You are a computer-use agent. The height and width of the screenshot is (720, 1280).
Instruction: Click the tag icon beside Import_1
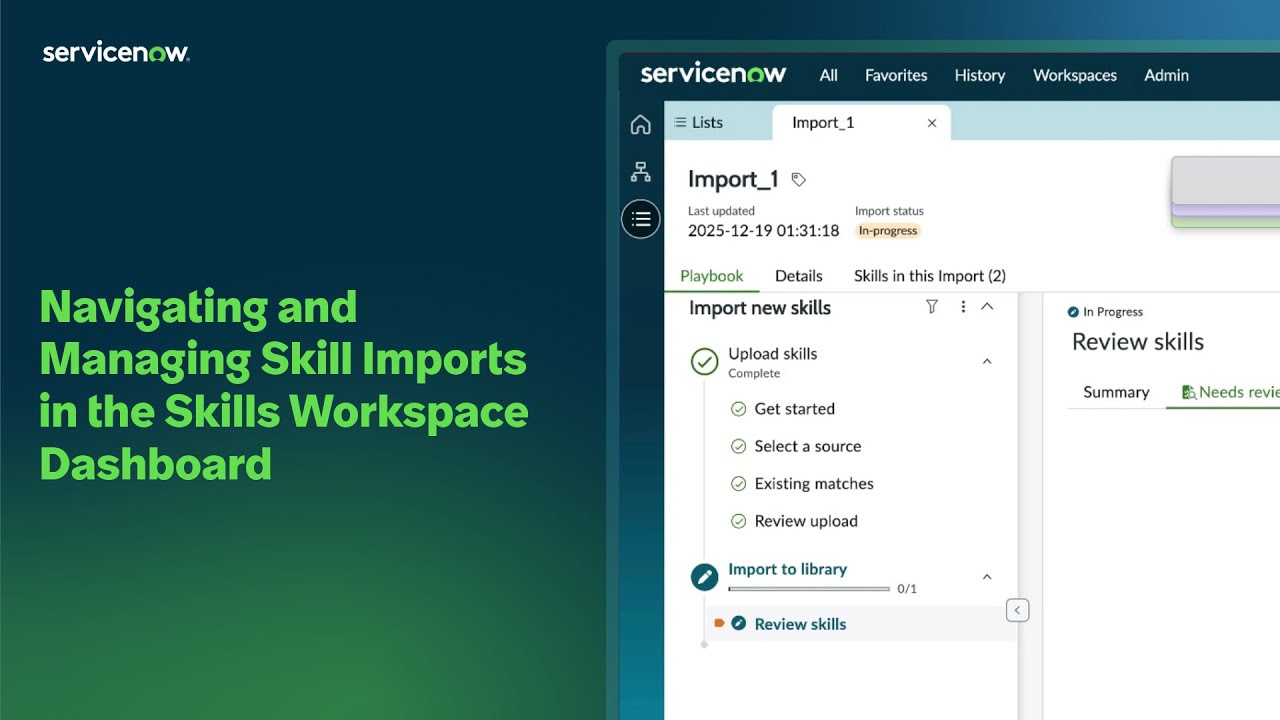[x=798, y=180]
